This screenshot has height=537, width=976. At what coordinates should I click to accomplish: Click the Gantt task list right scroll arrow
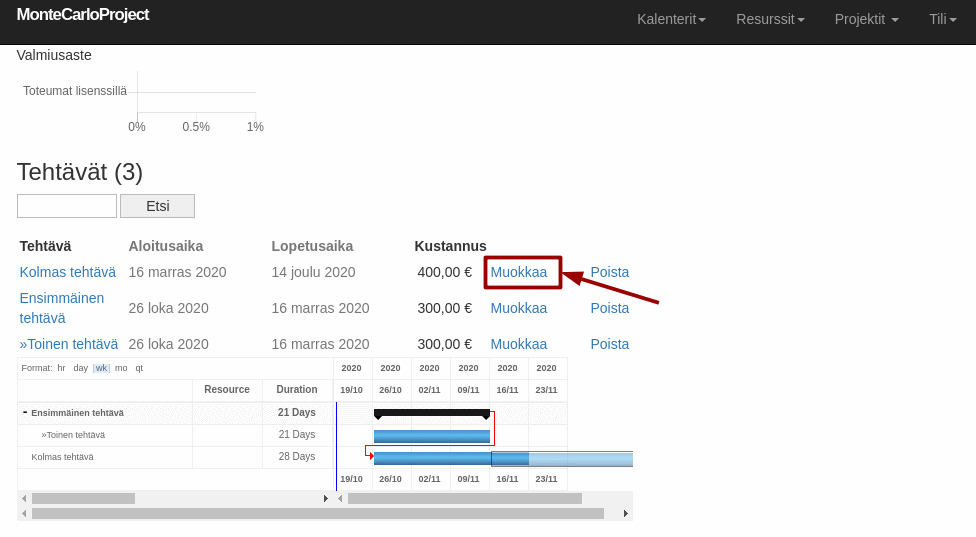tap(326, 498)
